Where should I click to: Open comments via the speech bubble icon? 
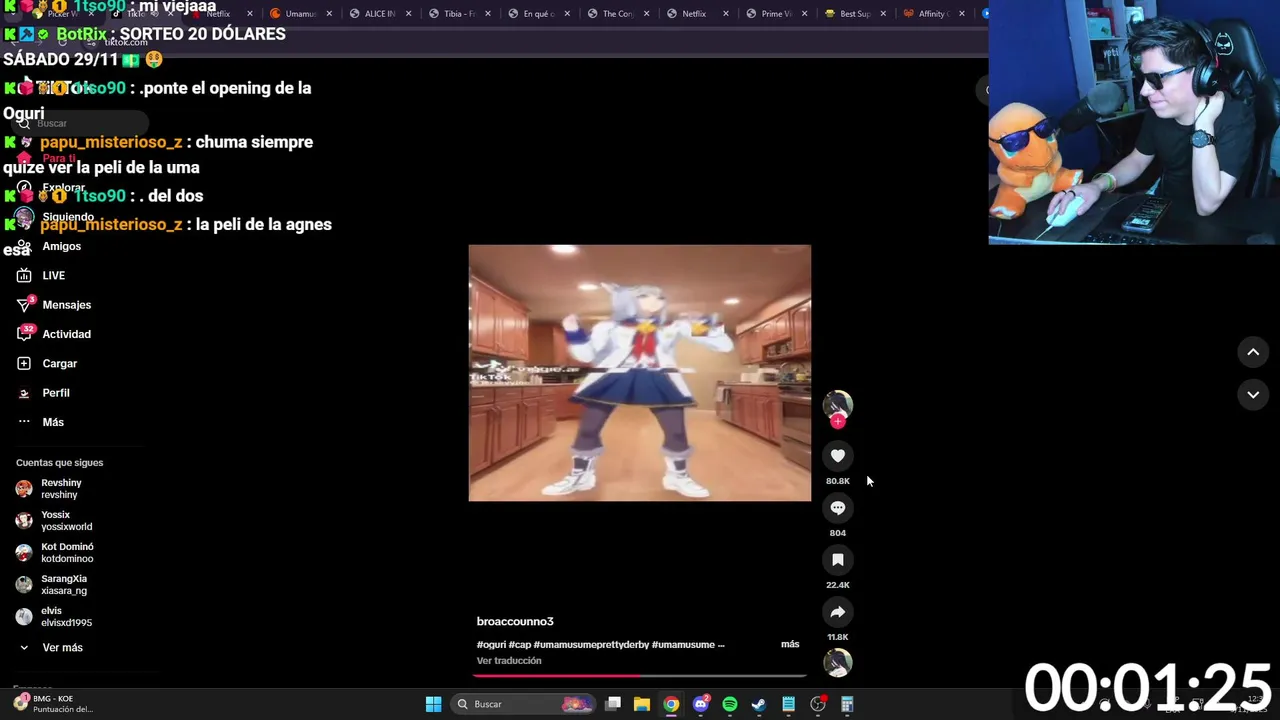pos(838,508)
